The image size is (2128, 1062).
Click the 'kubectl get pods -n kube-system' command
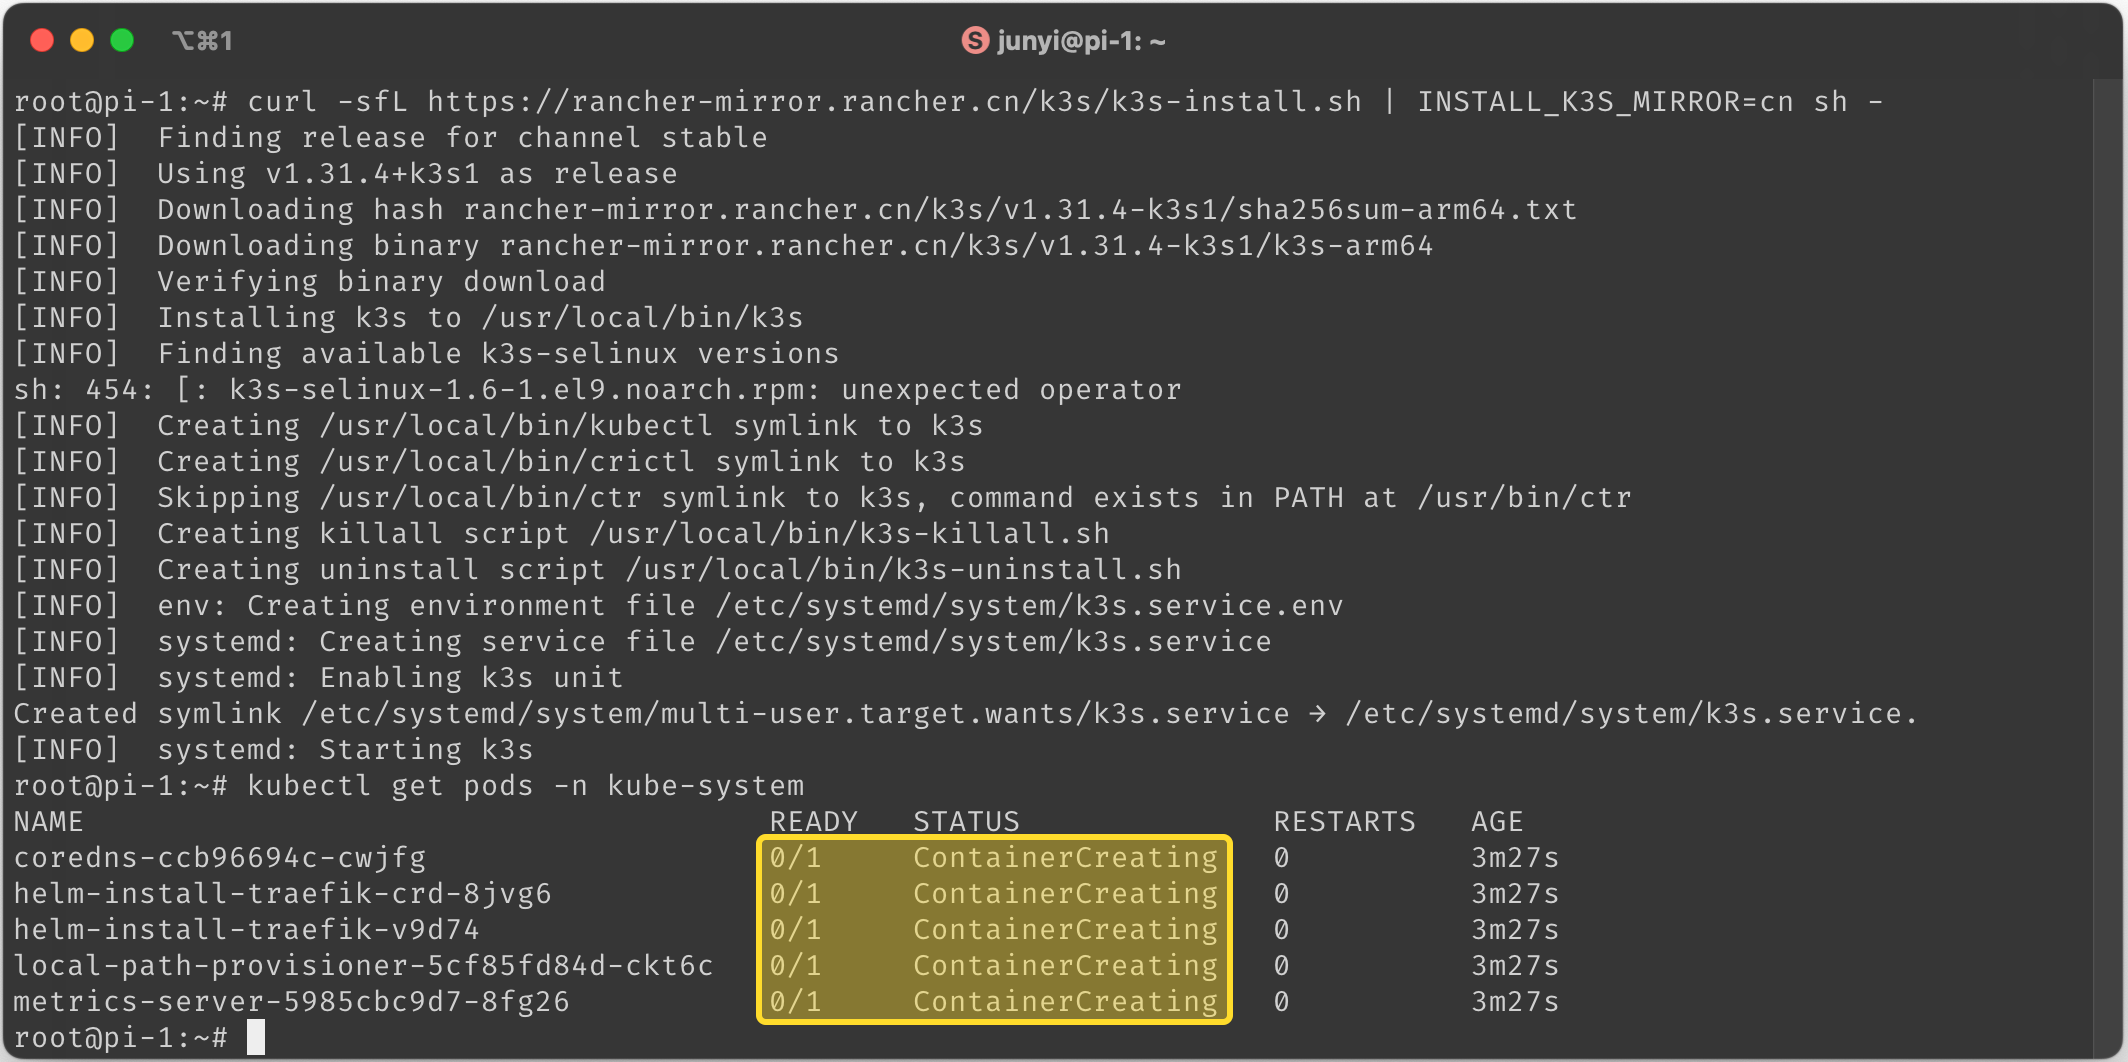pyautogui.click(x=525, y=786)
